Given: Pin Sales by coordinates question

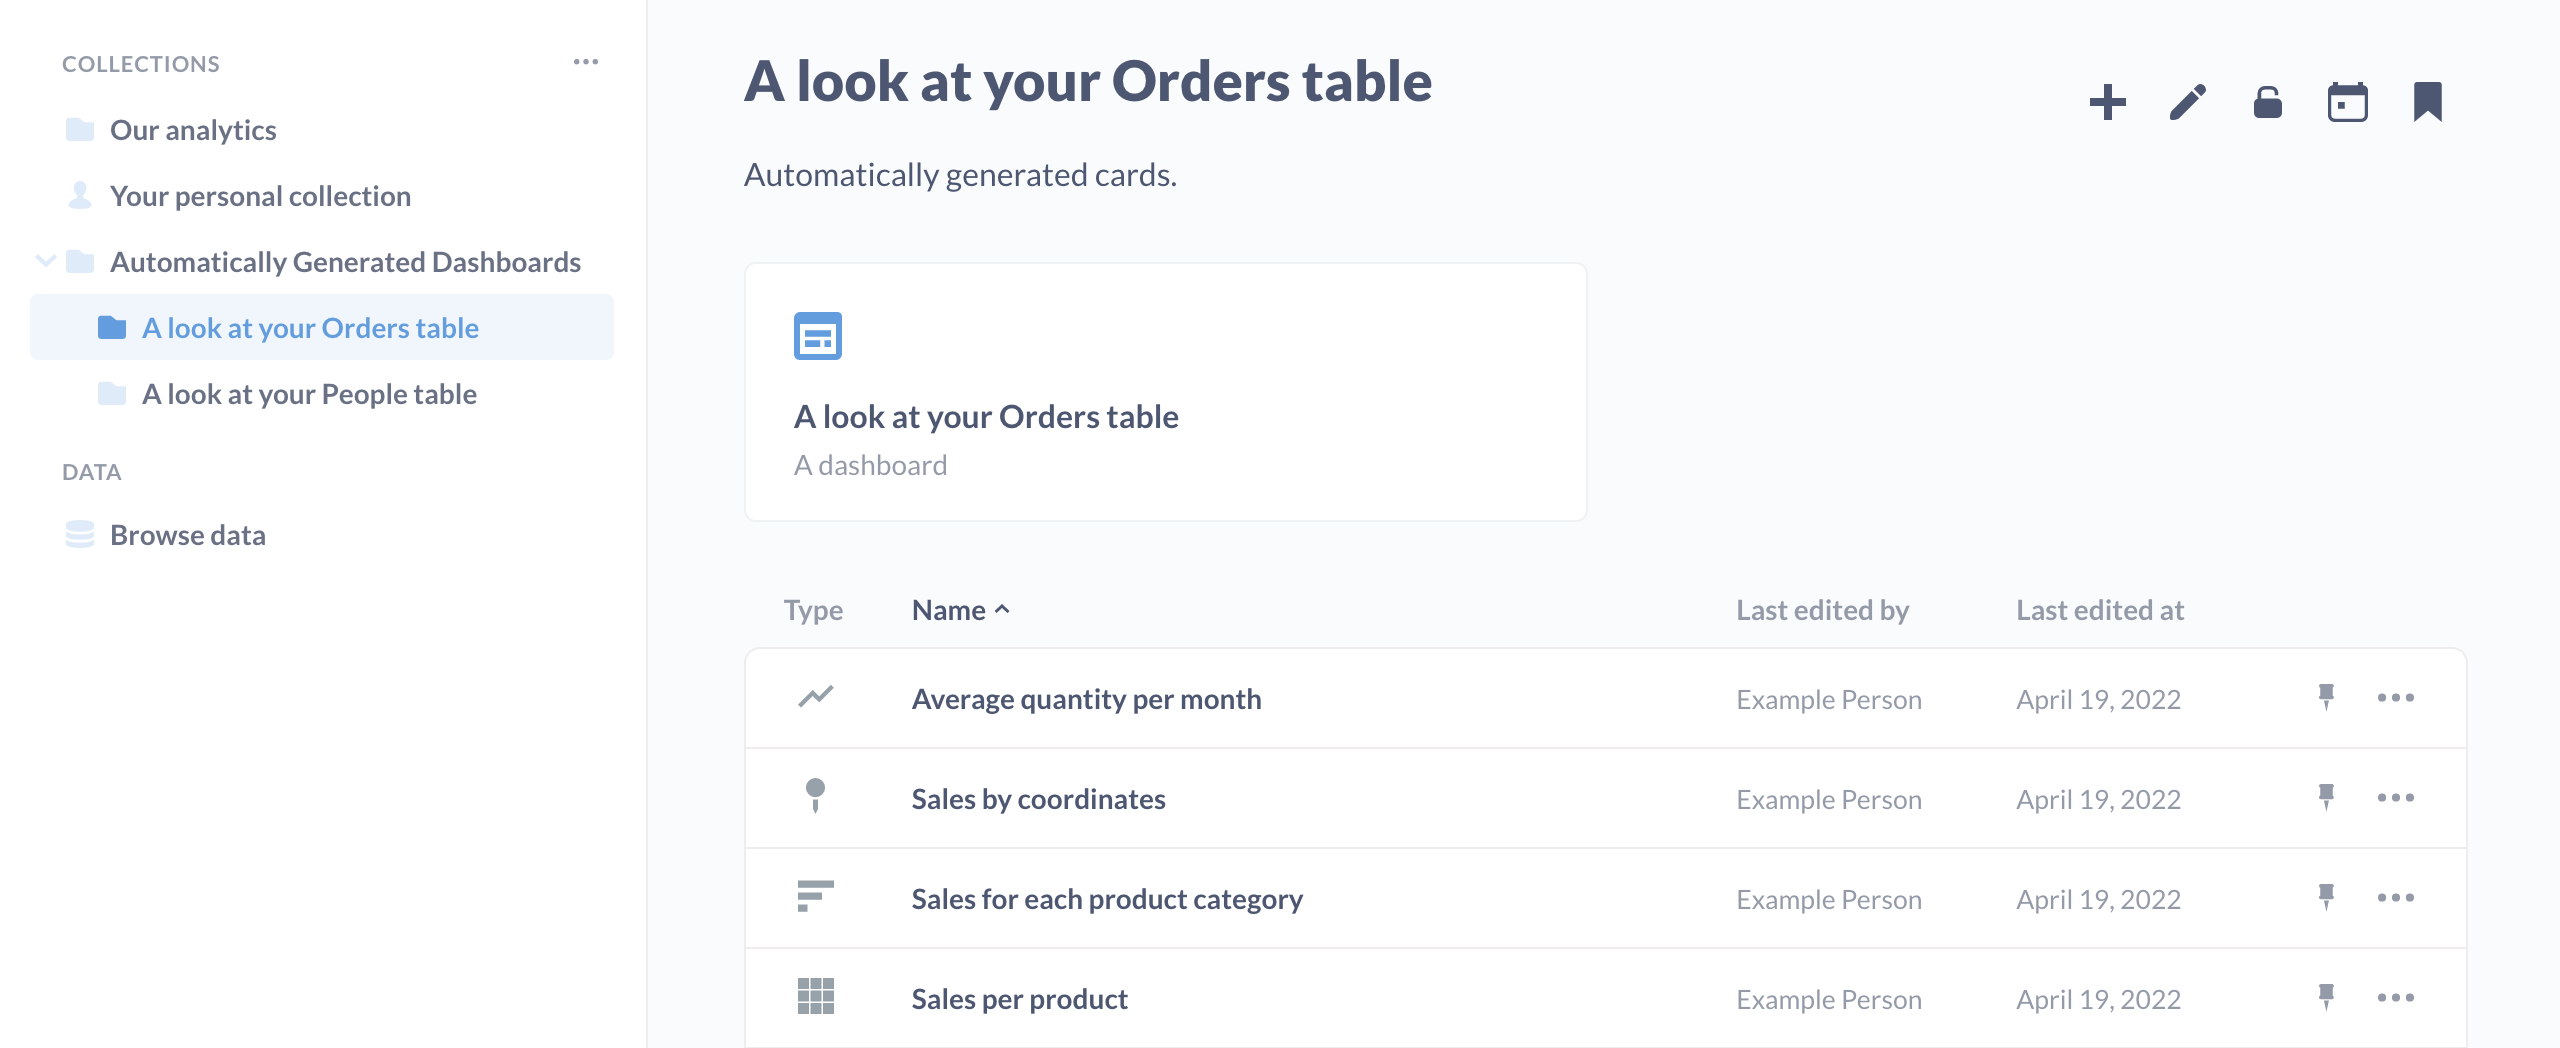Looking at the screenshot, I should tap(2326, 797).
